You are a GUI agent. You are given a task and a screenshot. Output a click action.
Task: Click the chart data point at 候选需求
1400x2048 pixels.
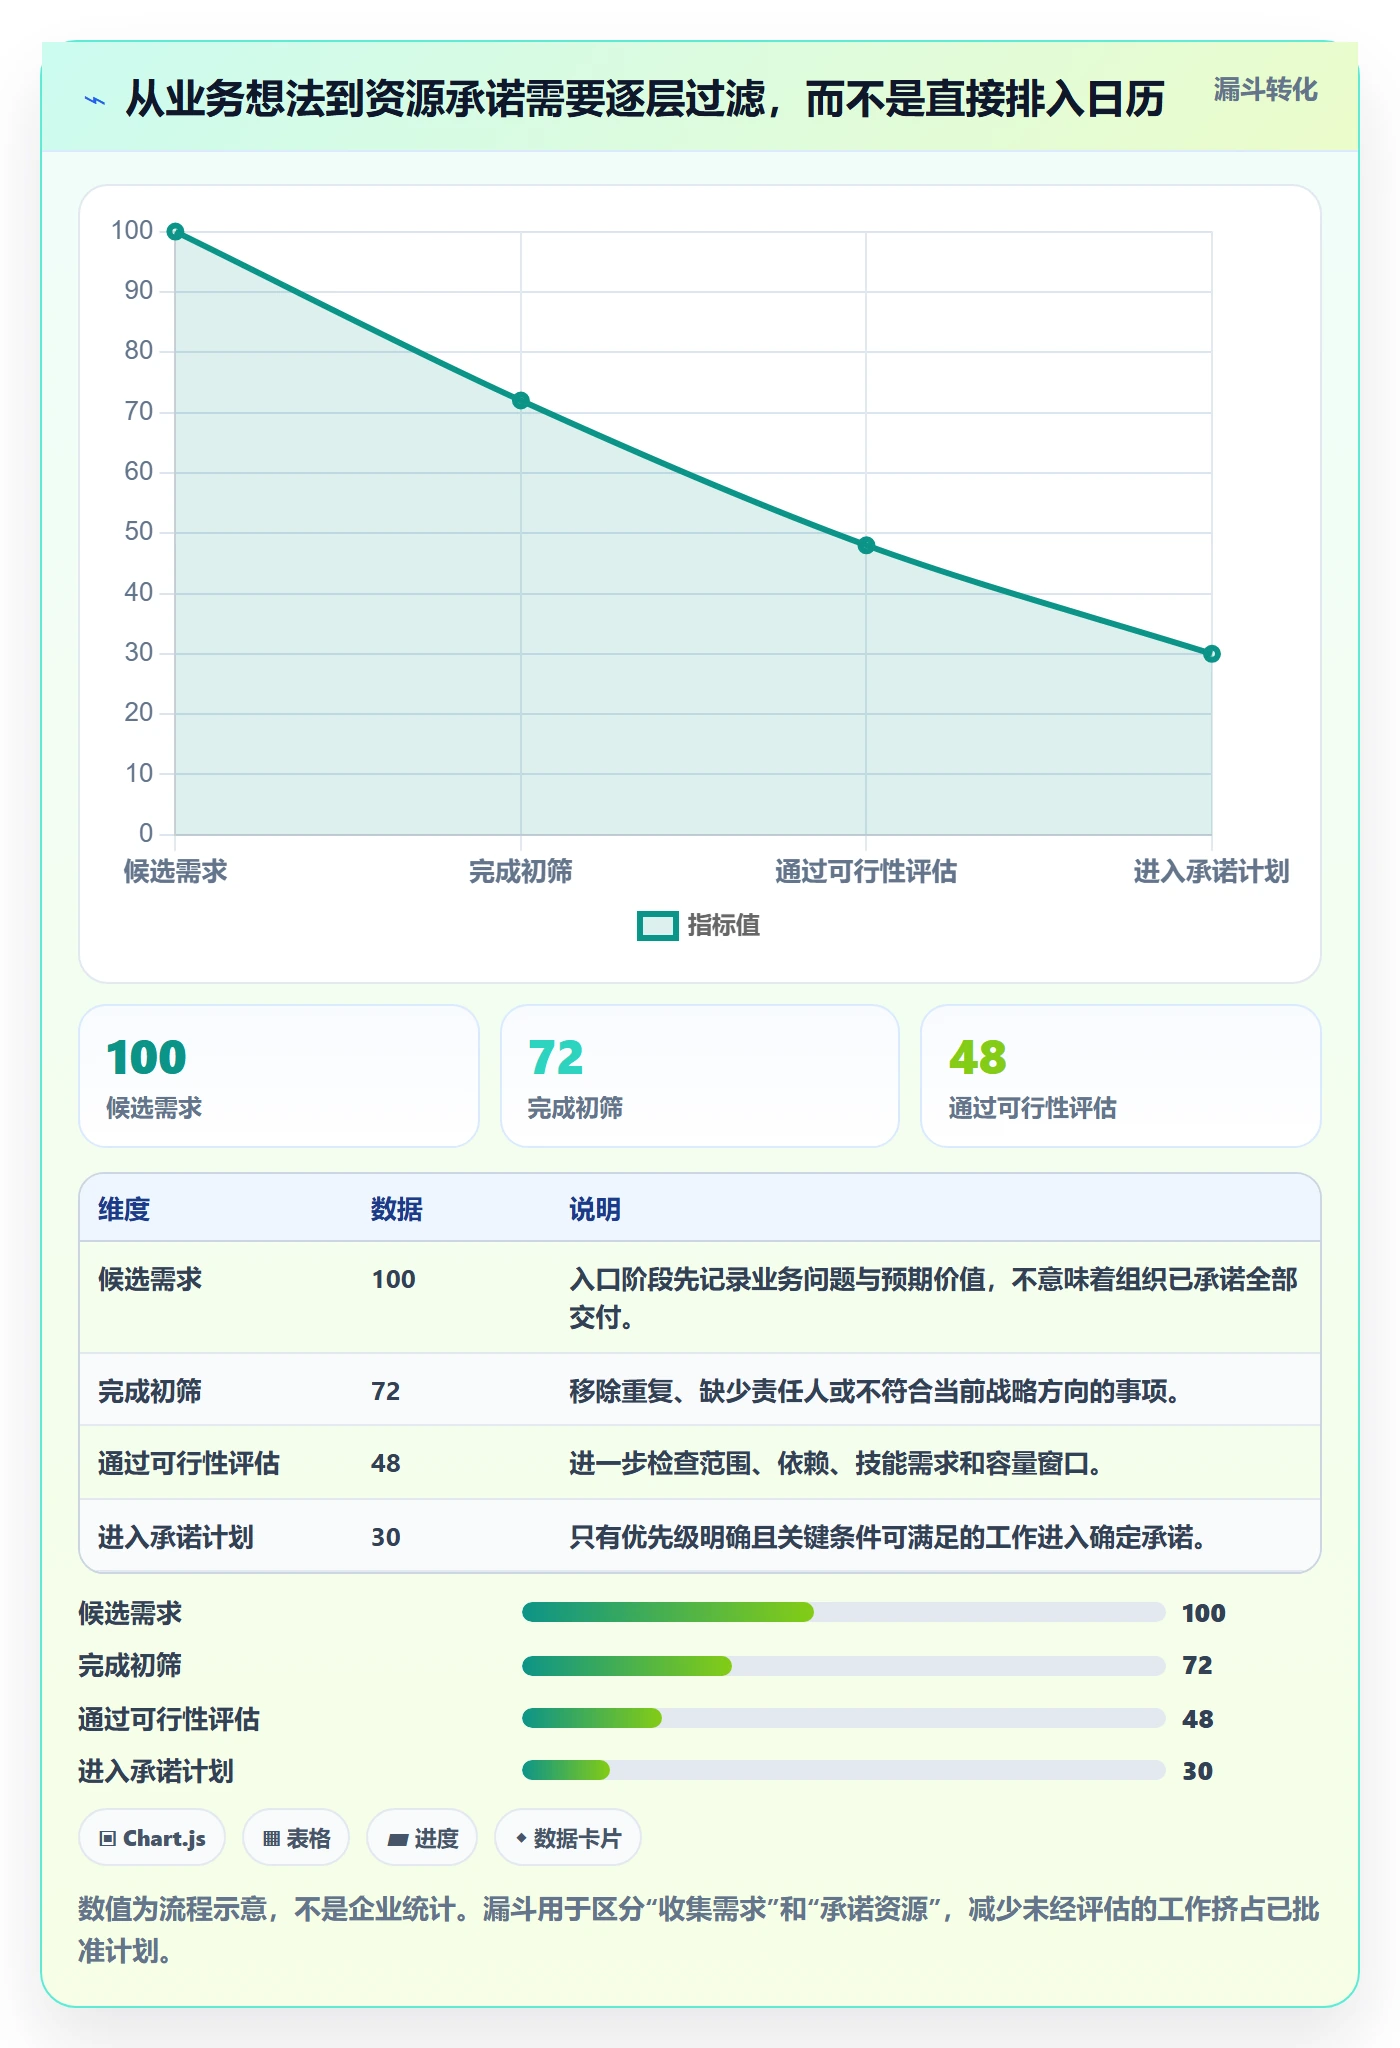coord(175,232)
